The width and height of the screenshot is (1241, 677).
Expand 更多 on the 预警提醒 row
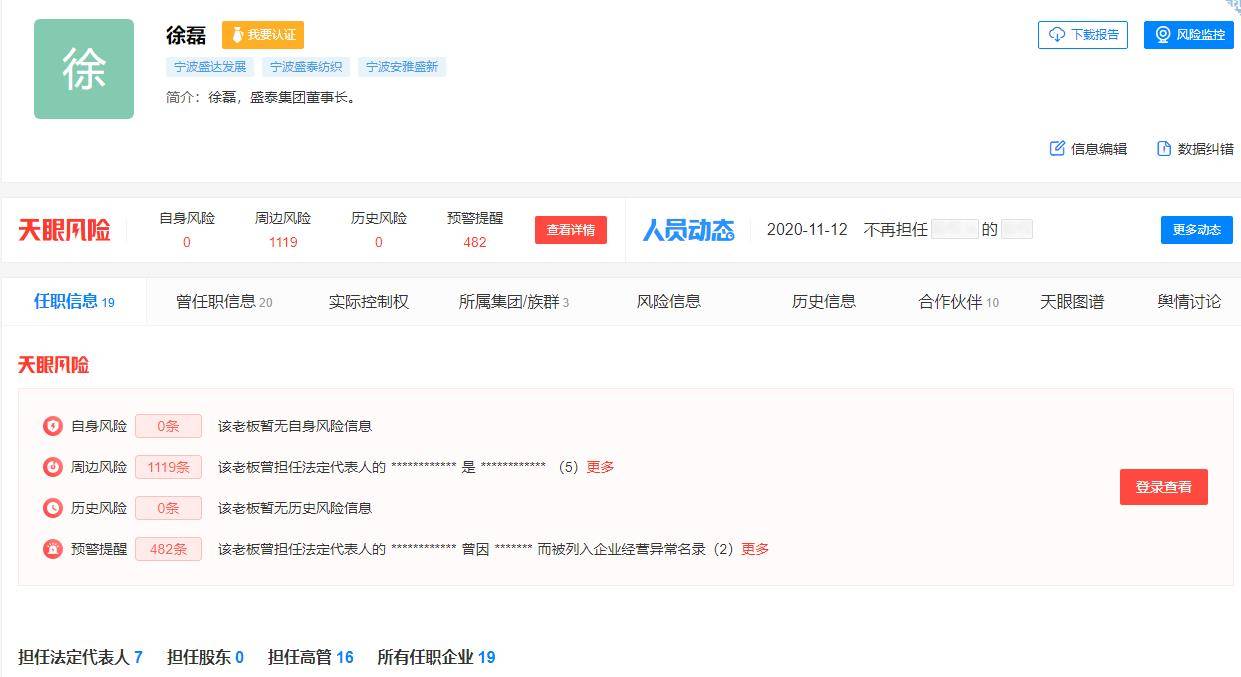(x=755, y=548)
